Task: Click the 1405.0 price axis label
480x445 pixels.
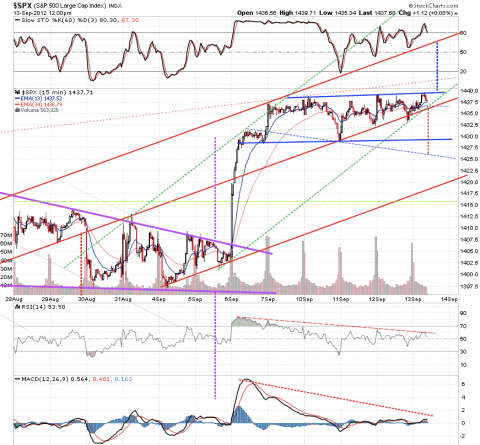Action: (x=470, y=251)
